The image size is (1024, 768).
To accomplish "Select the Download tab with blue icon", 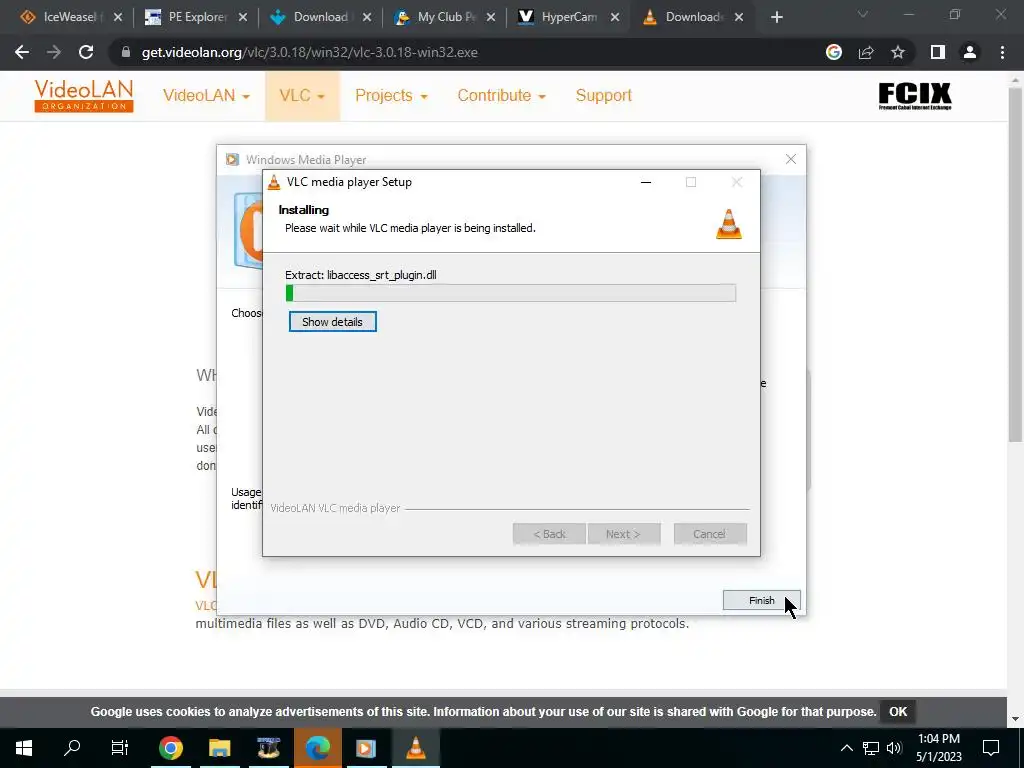I will pos(320,18).
